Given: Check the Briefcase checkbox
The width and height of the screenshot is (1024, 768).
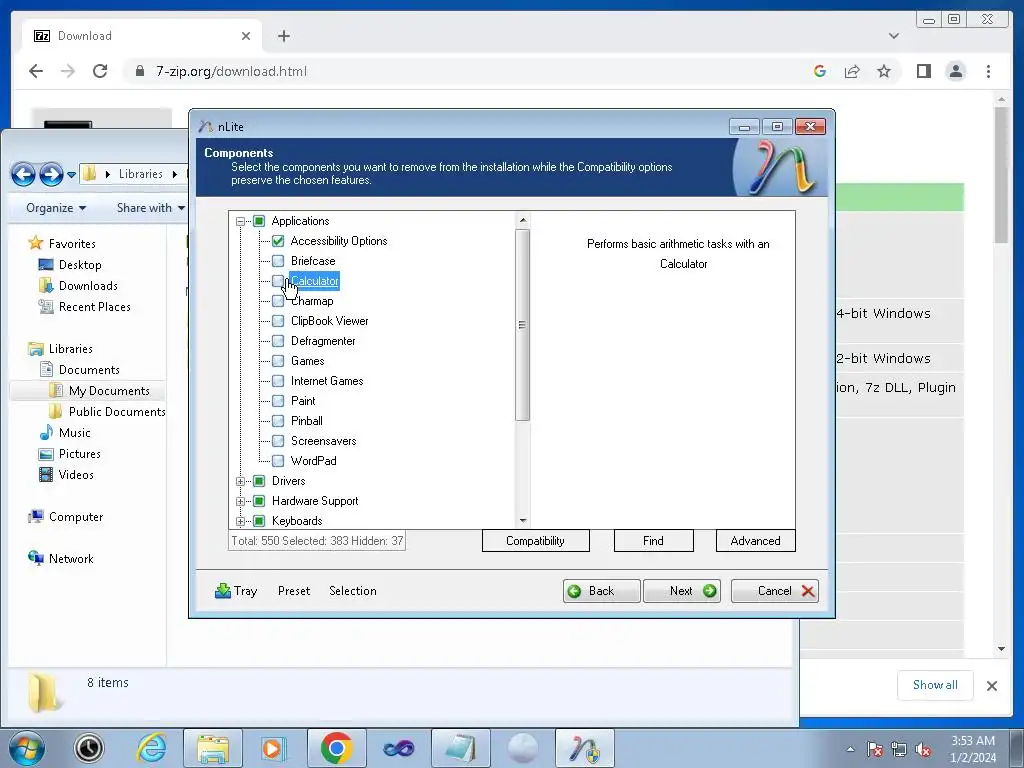Looking at the screenshot, I should pos(278,261).
